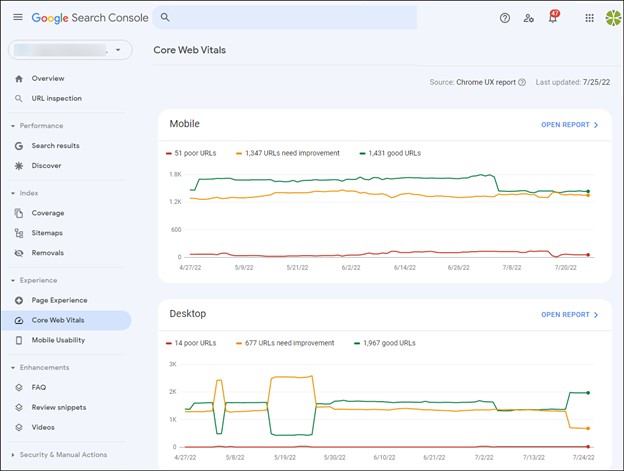The height and width of the screenshot is (471, 624).
Task: Click the Discover asterisk icon
Action: (19, 165)
